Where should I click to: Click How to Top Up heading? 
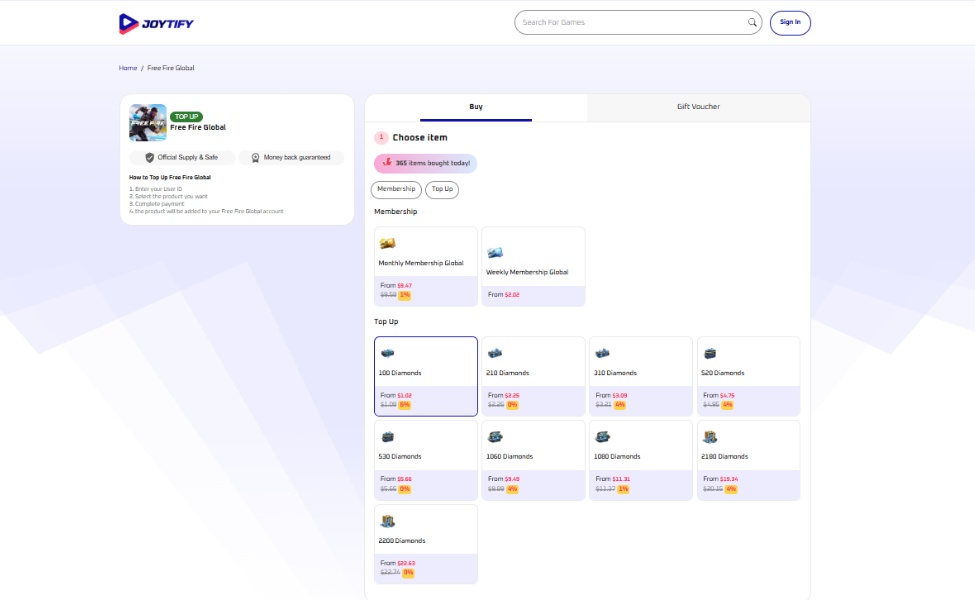tap(170, 177)
